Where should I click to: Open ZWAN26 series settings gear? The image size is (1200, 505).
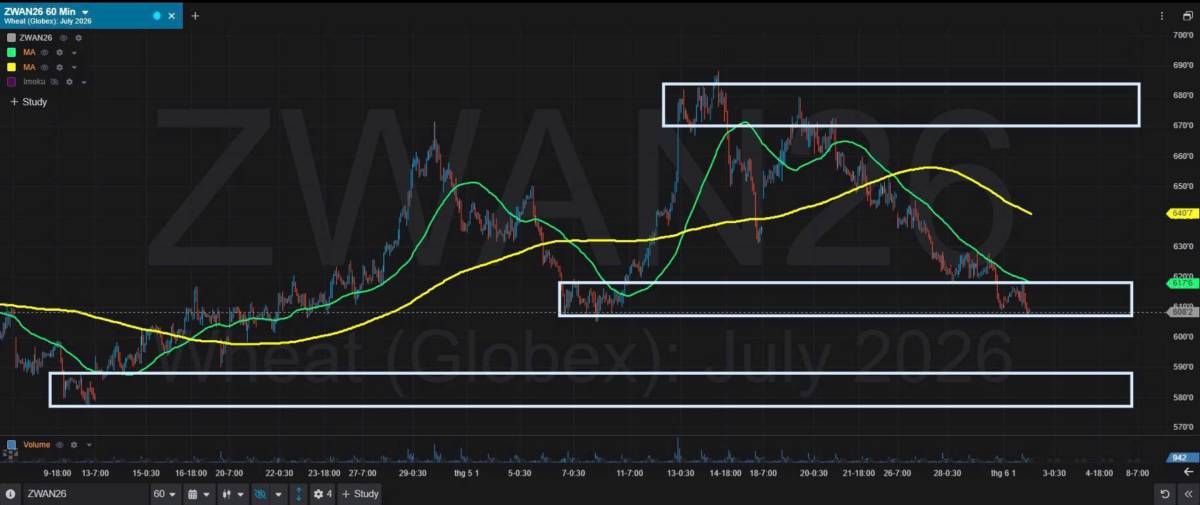[78, 37]
